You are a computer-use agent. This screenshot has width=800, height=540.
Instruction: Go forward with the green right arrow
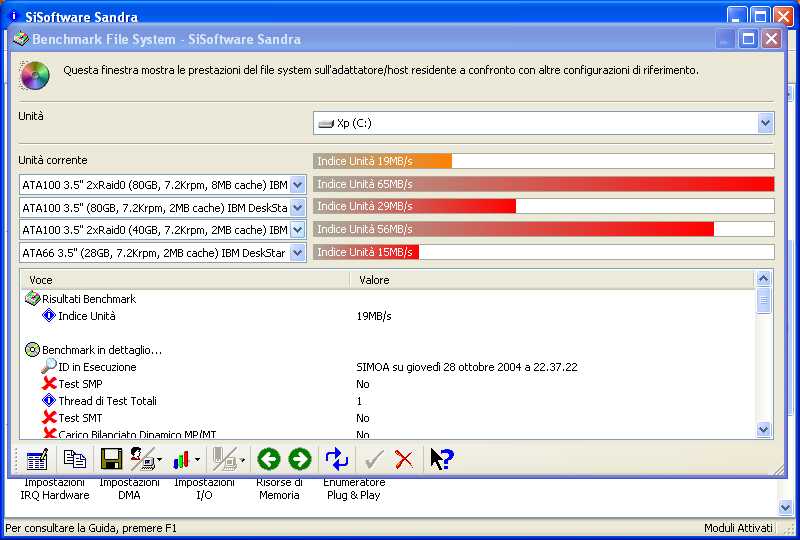(300, 459)
